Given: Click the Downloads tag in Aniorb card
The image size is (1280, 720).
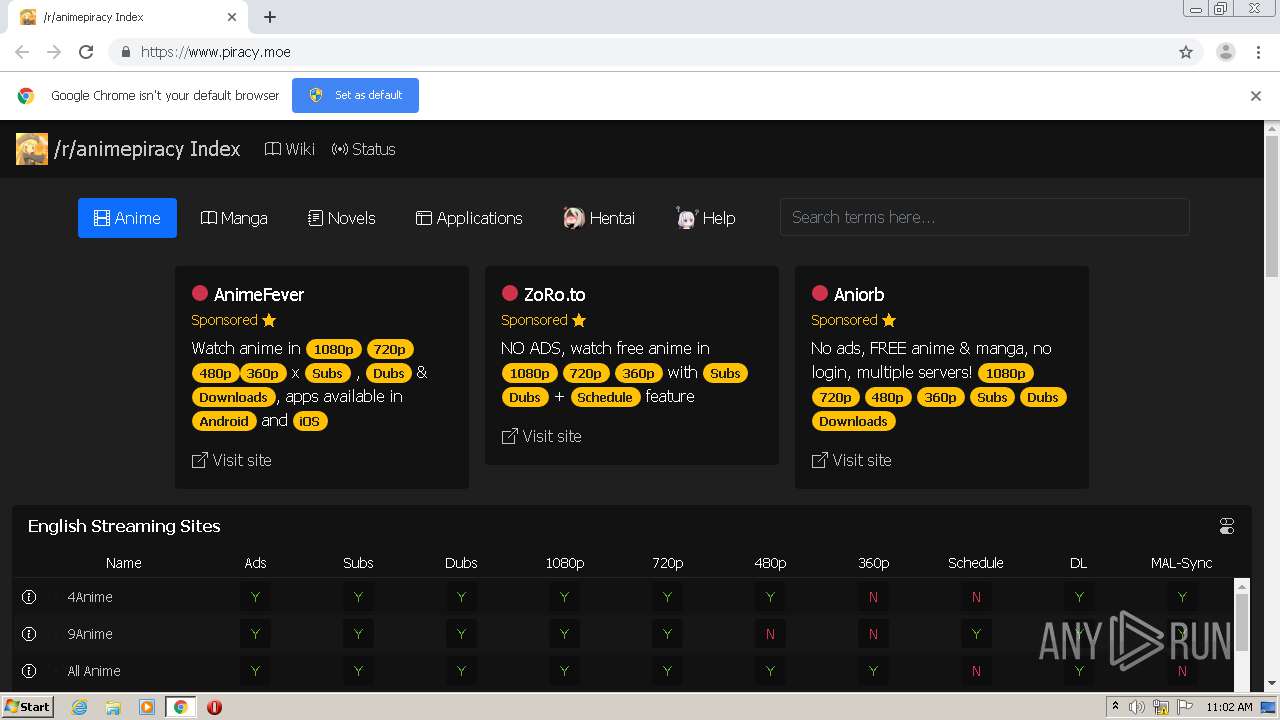Looking at the screenshot, I should (x=853, y=421).
